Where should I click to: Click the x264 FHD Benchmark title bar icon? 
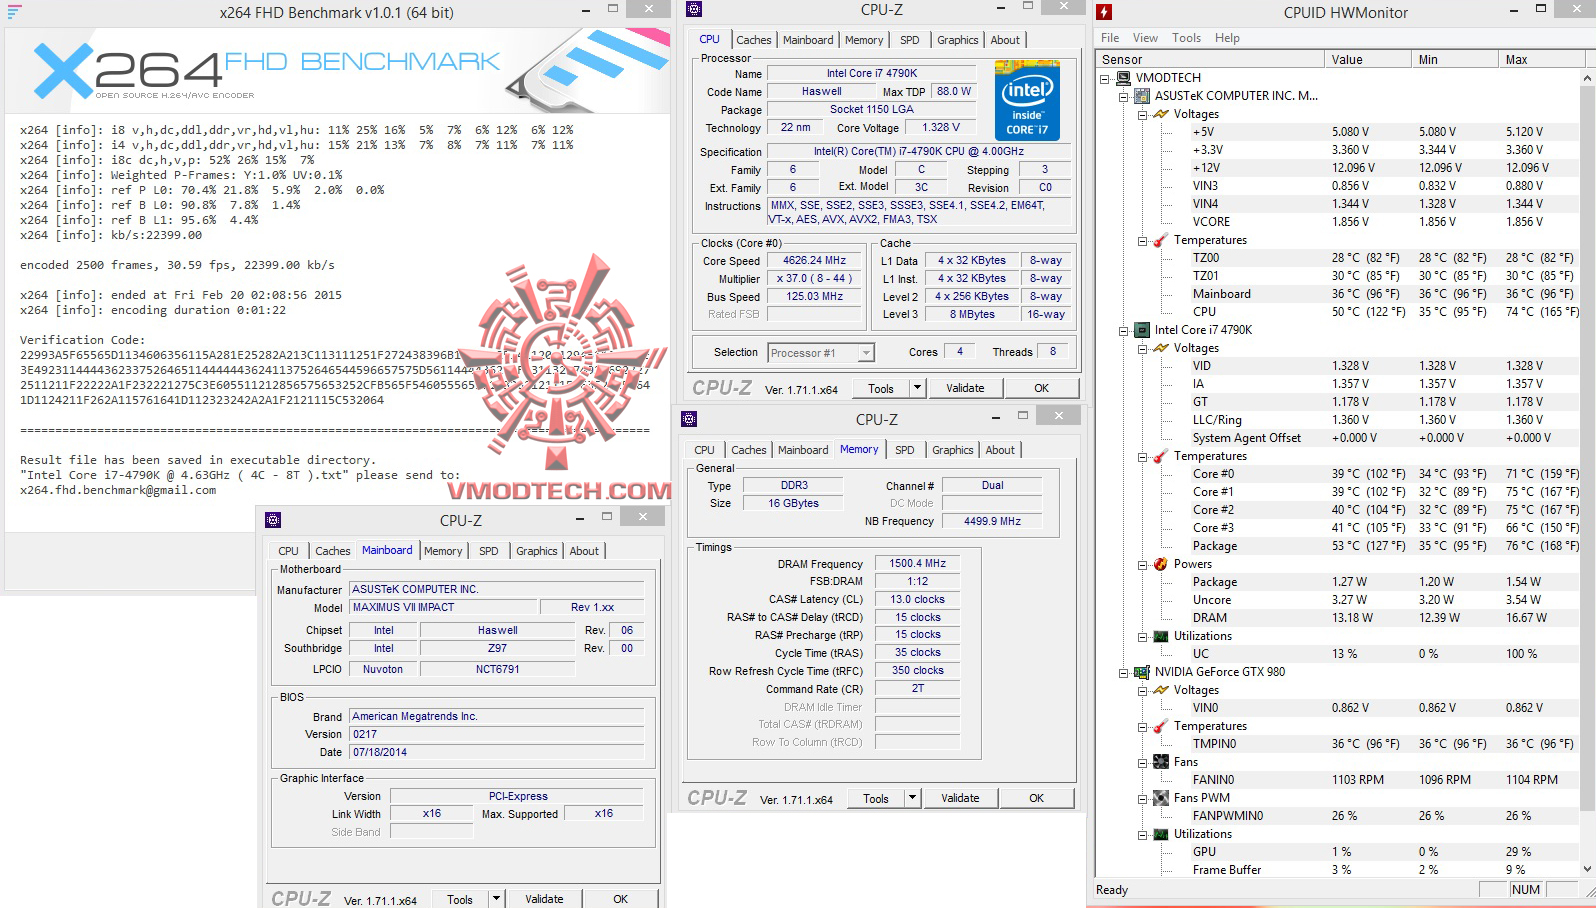click(x=14, y=12)
